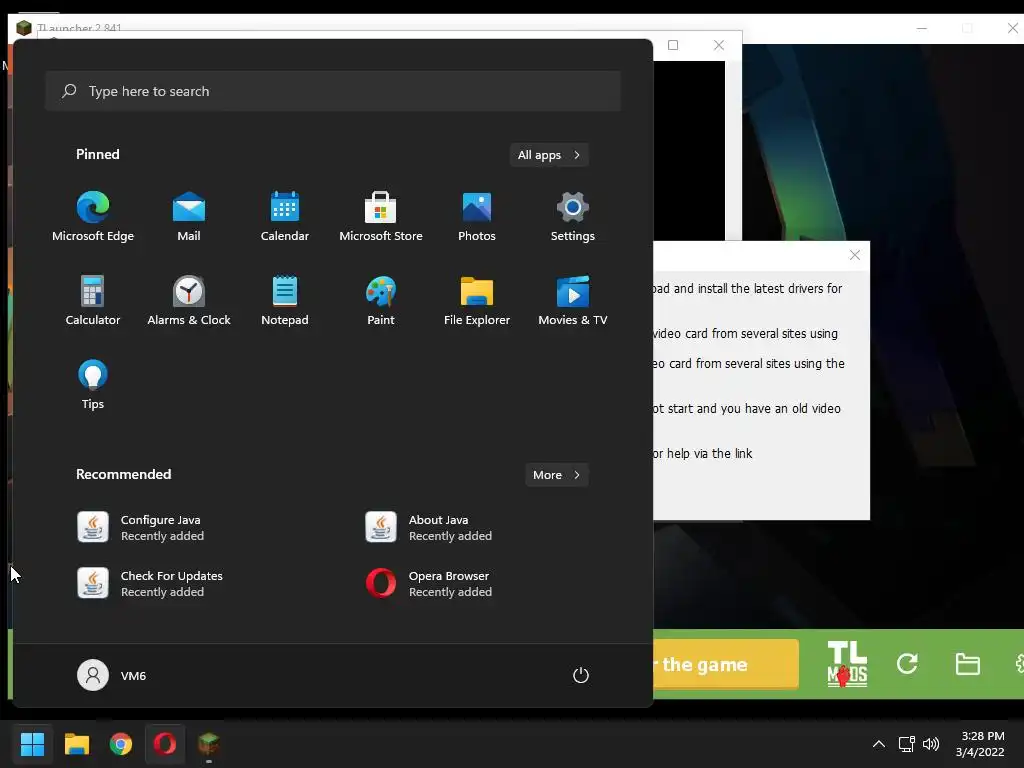Launch the Photos app
The image size is (1024, 768).
pos(477,217)
